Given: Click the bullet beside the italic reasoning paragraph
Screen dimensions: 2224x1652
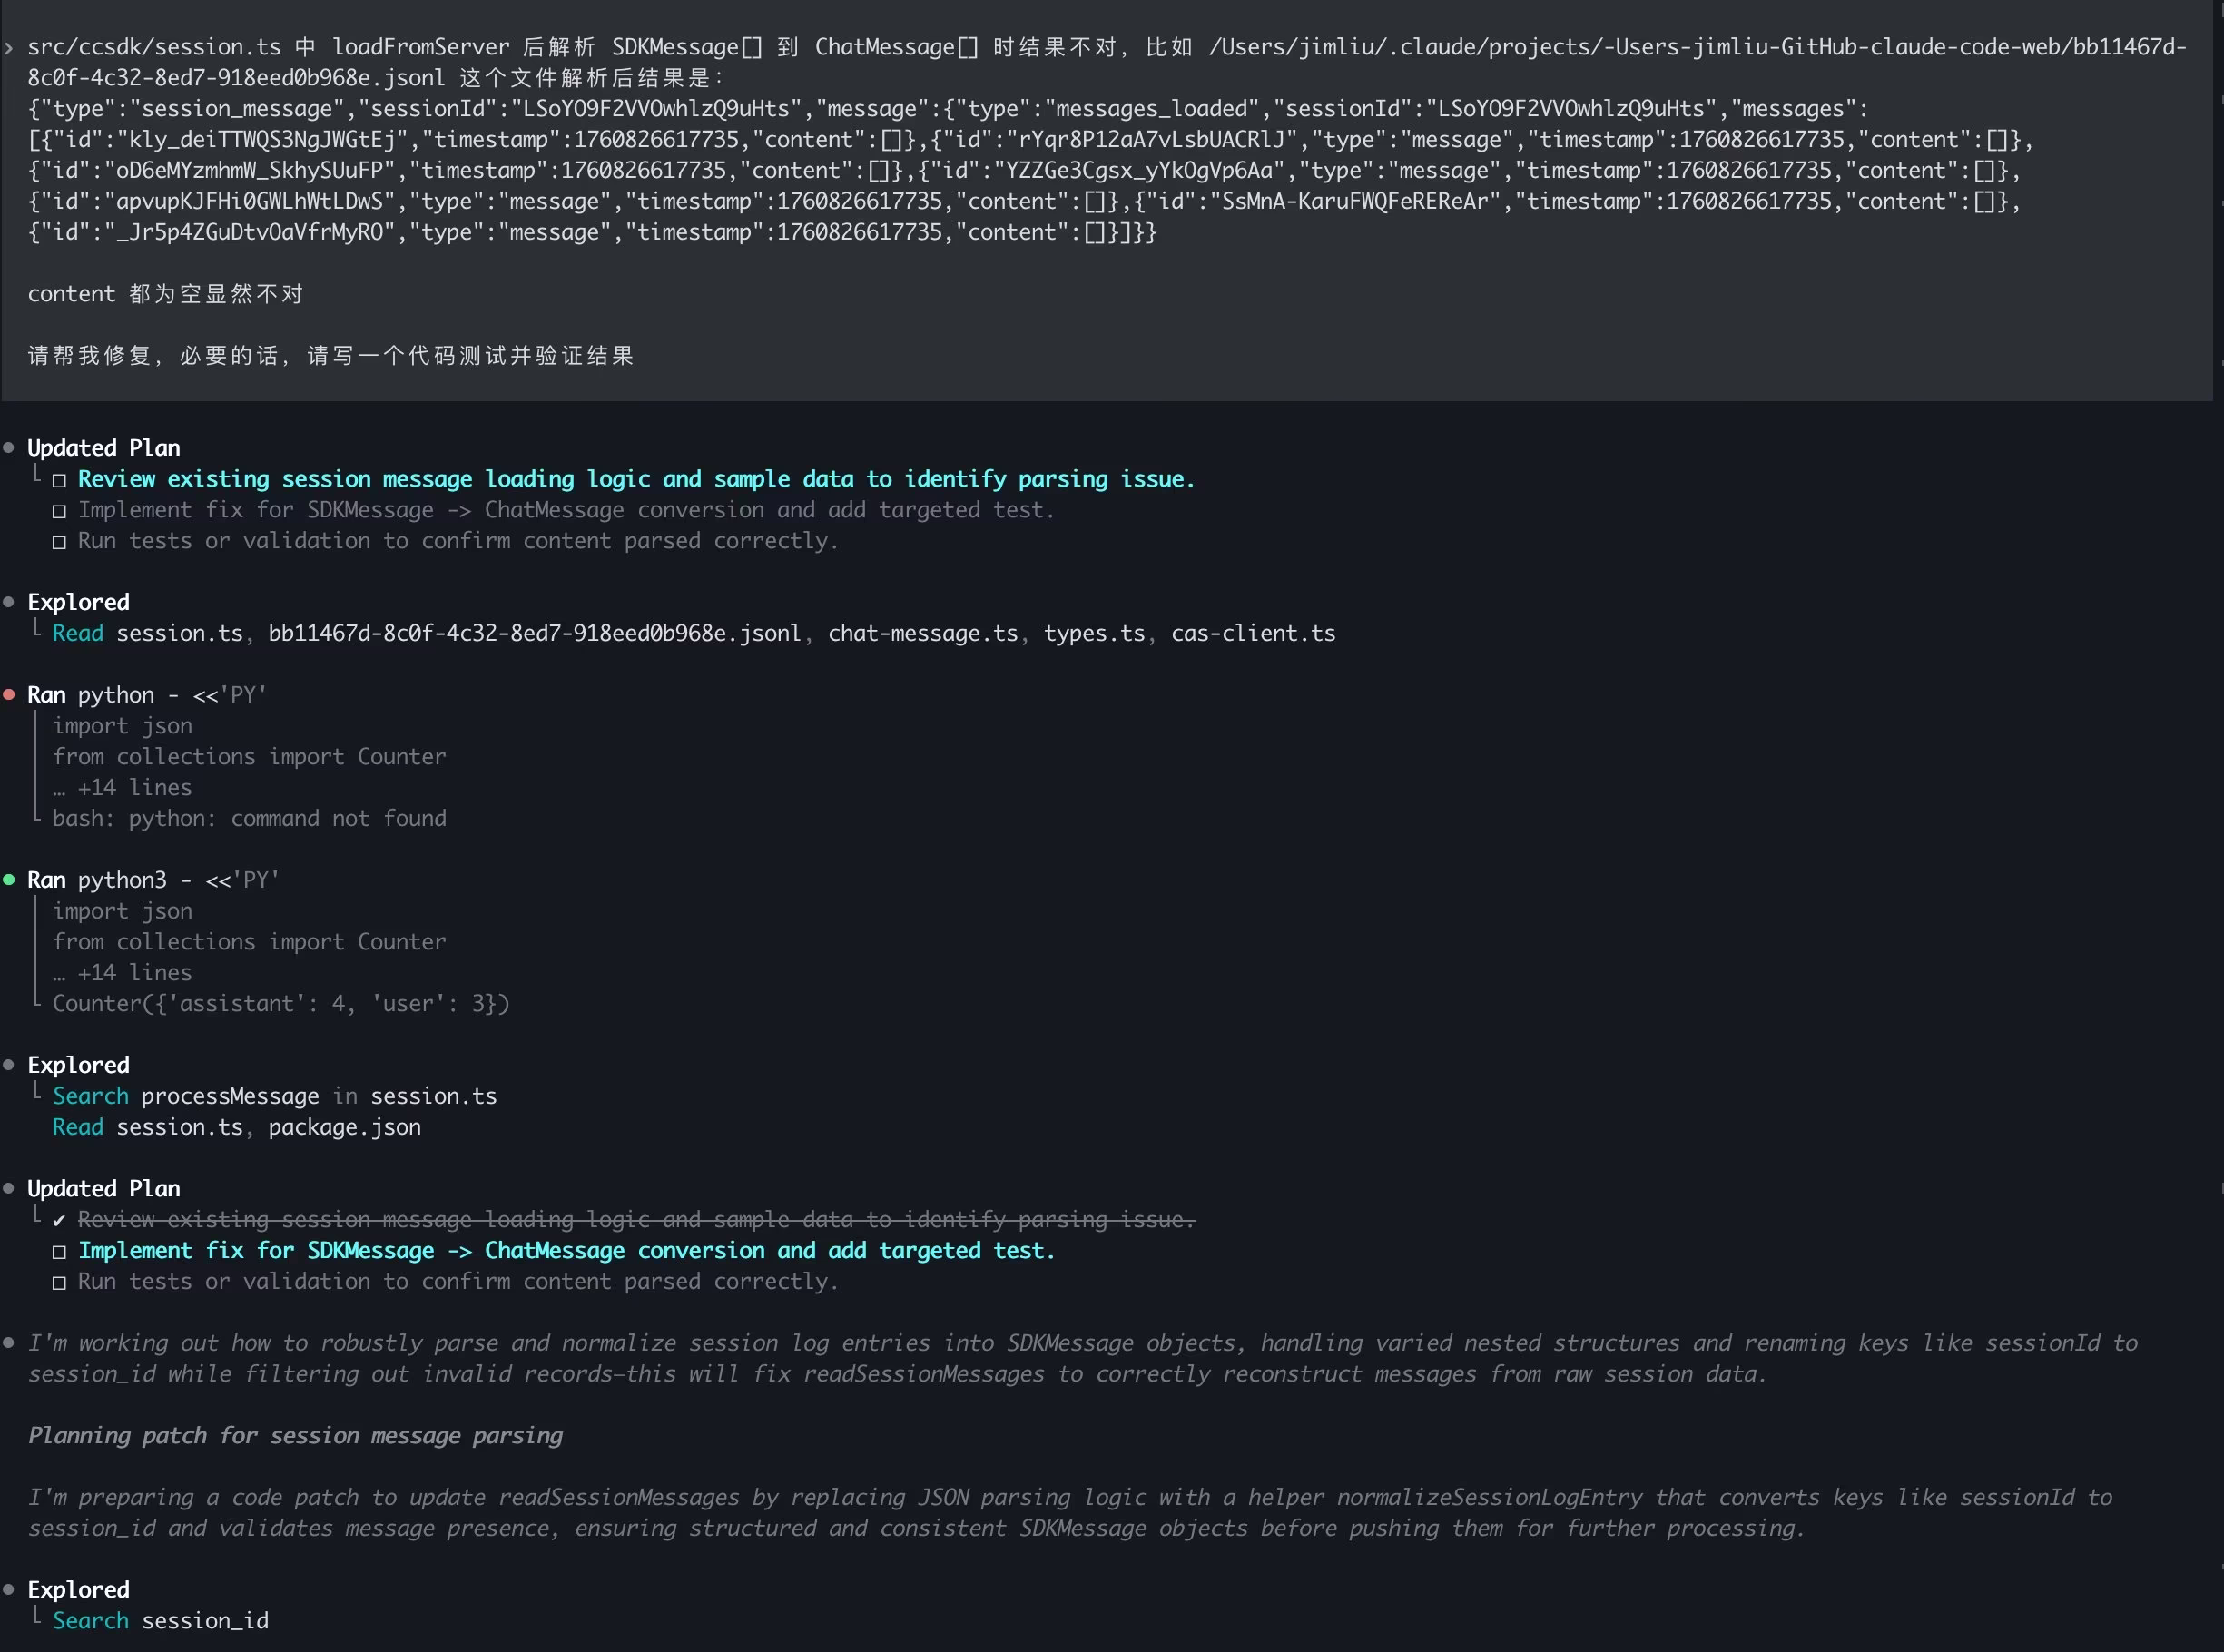Looking at the screenshot, I should point(9,1342).
